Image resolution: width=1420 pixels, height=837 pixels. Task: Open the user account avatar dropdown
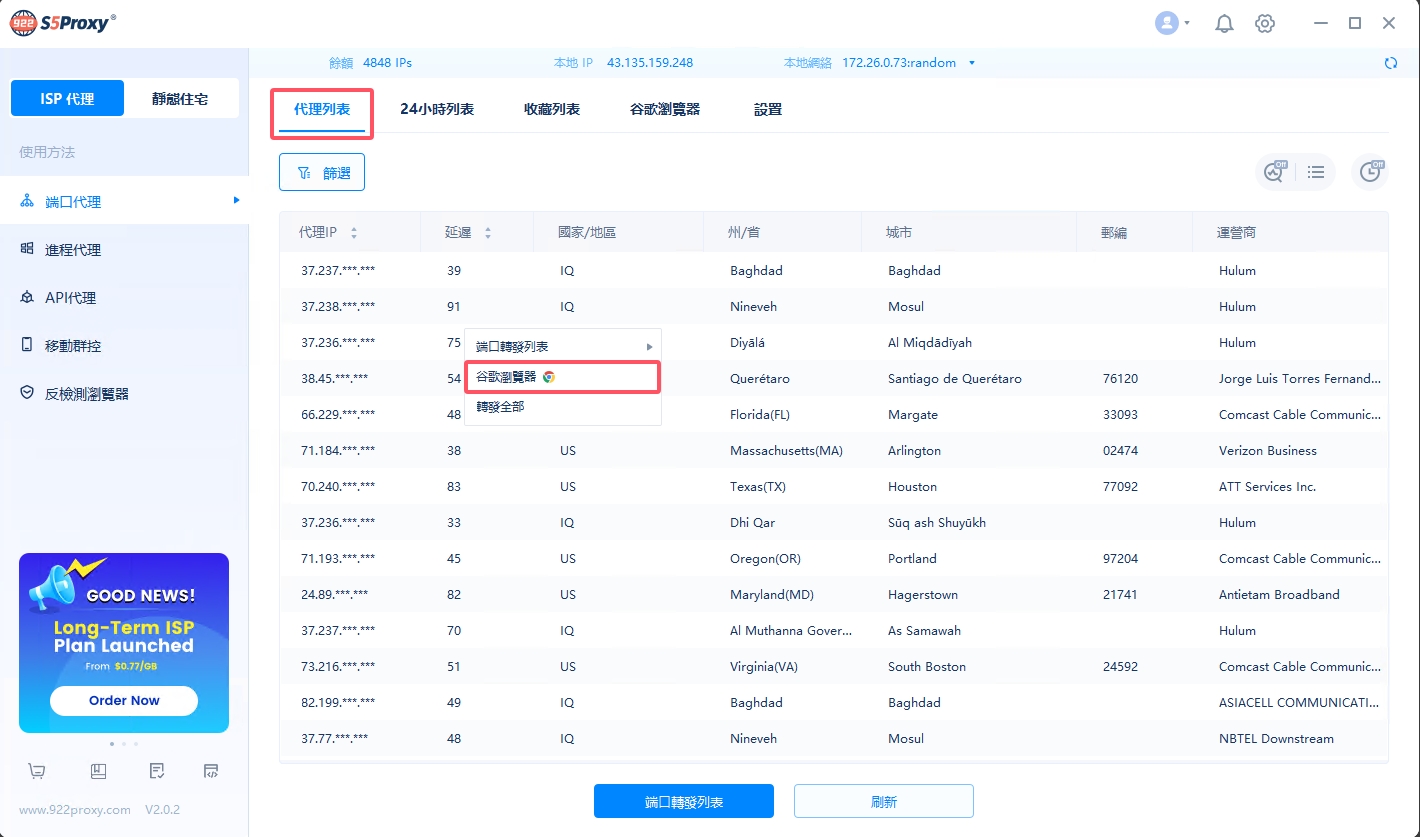[x=1171, y=24]
